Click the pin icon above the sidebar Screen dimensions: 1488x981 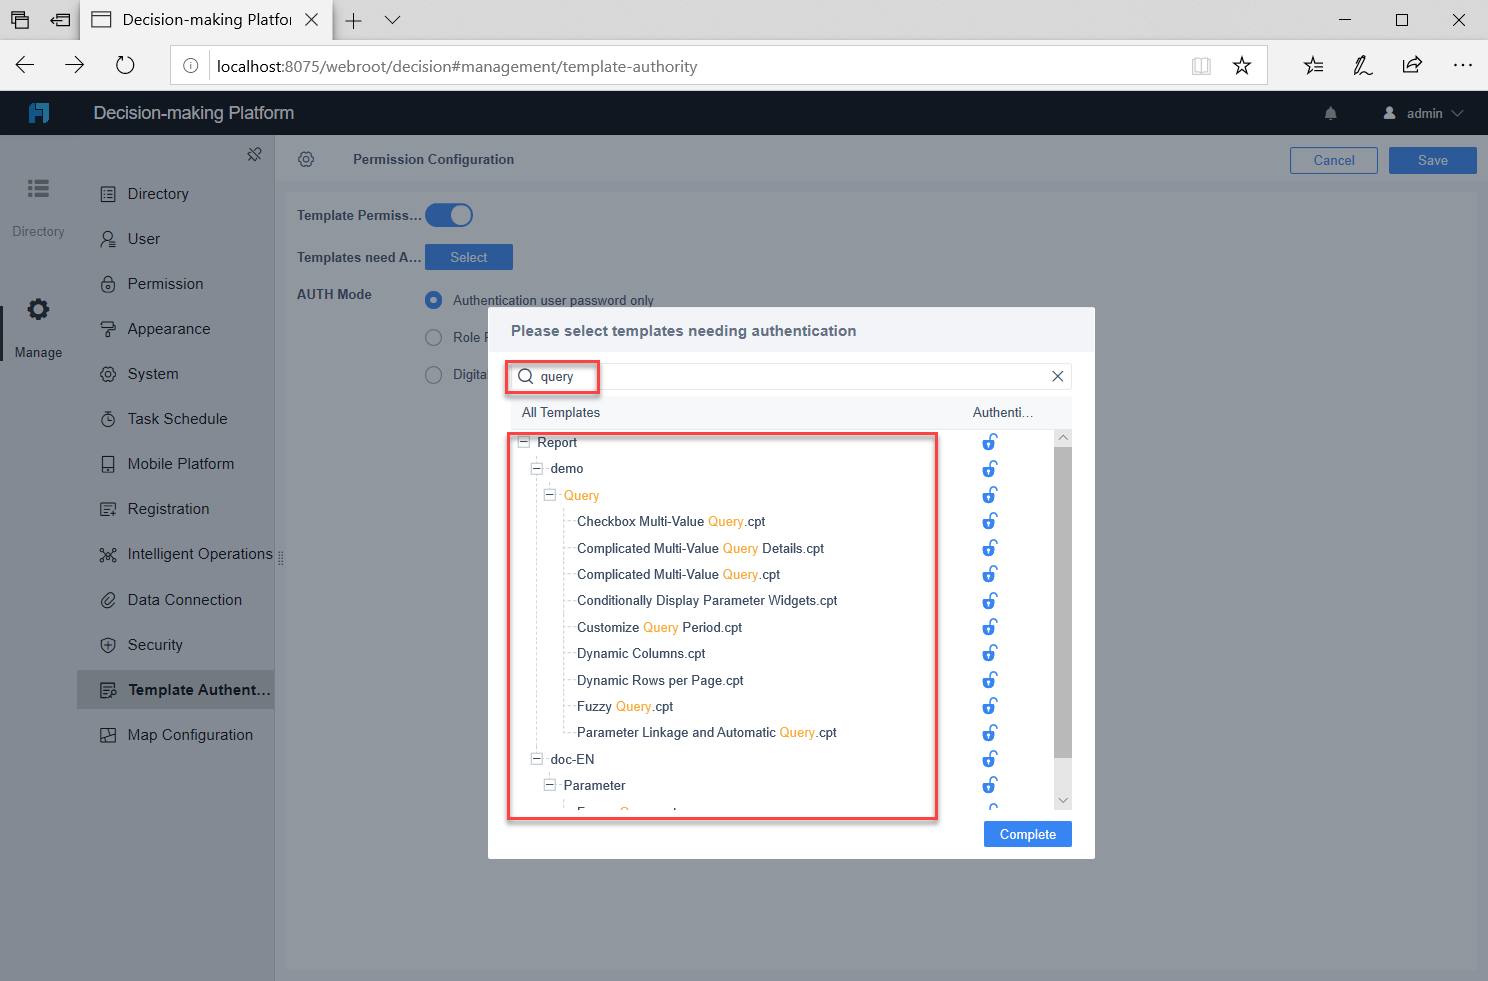[255, 154]
